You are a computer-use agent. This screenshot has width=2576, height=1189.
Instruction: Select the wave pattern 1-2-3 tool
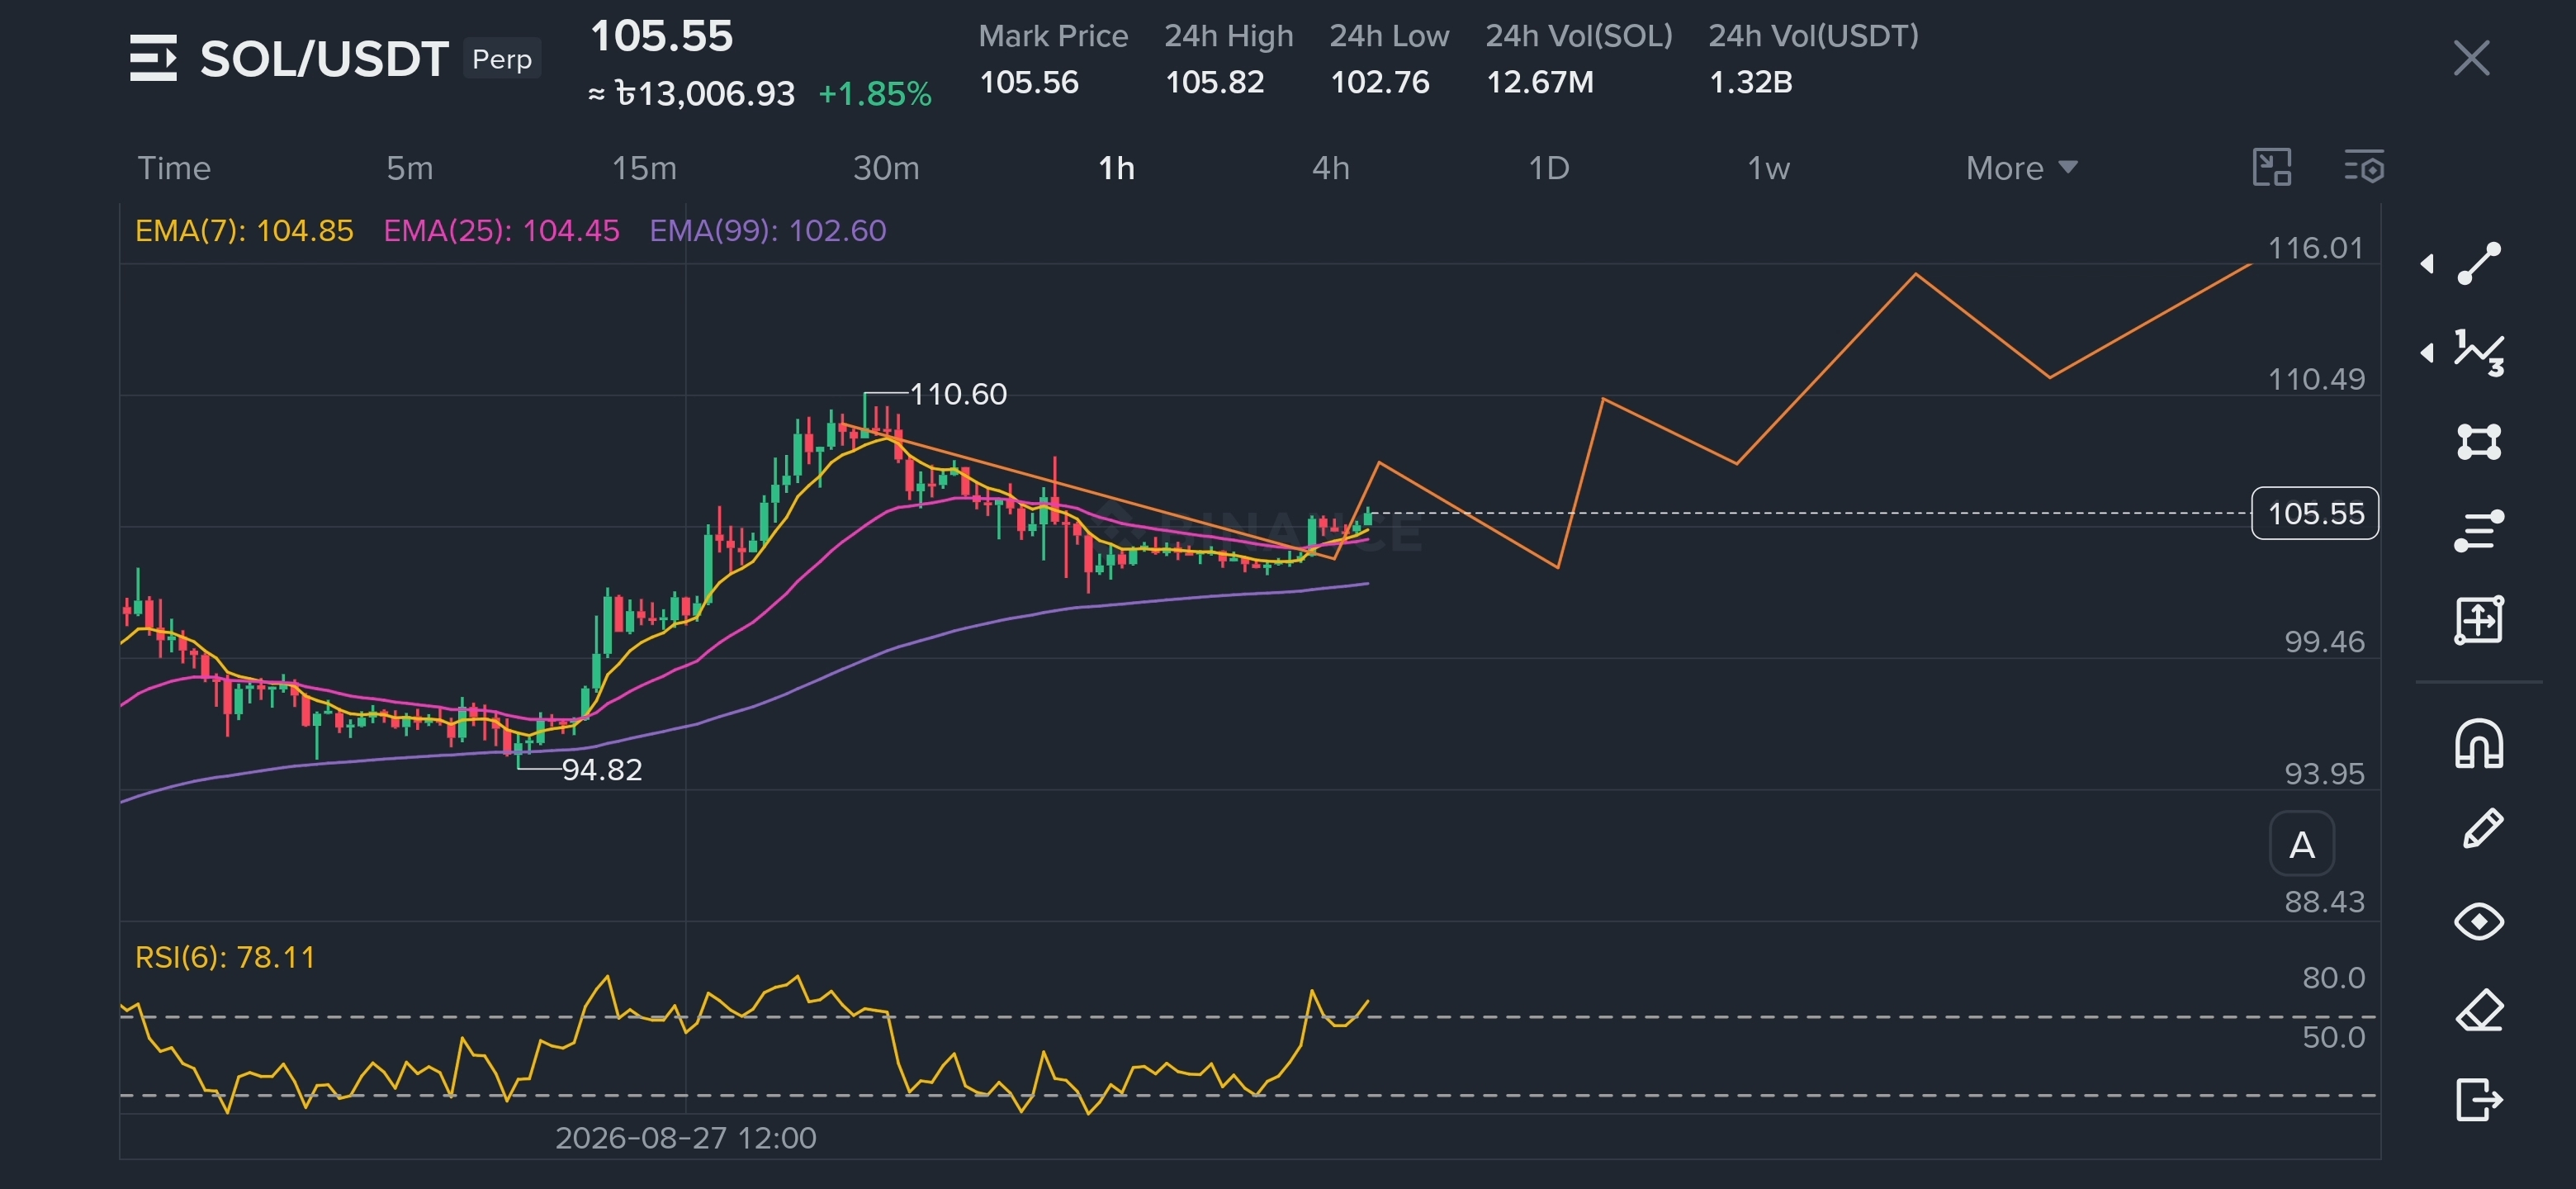click(x=2479, y=353)
